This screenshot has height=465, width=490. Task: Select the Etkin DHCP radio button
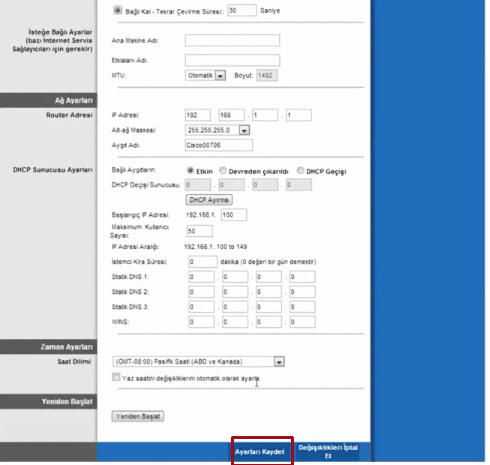click(x=190, y=171)
